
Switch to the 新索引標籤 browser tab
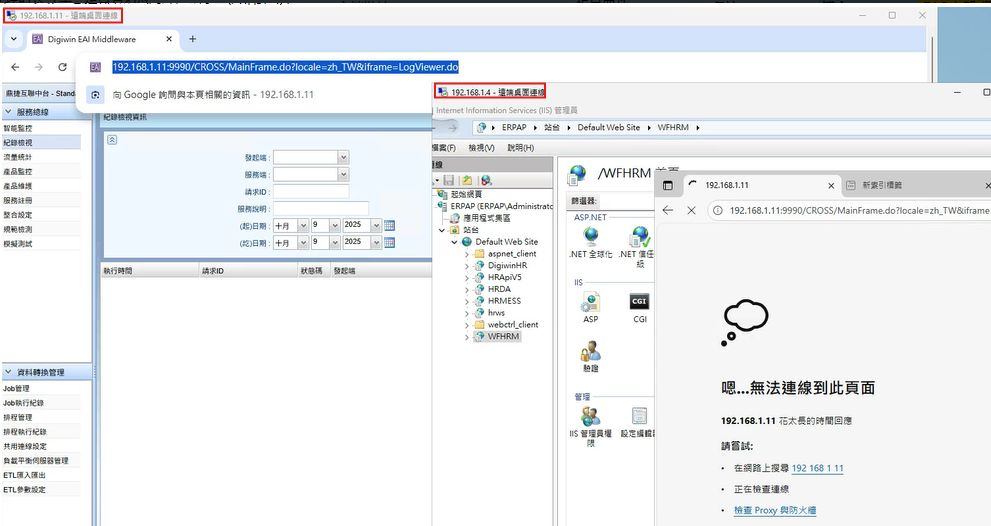click(x=881, y=186)
